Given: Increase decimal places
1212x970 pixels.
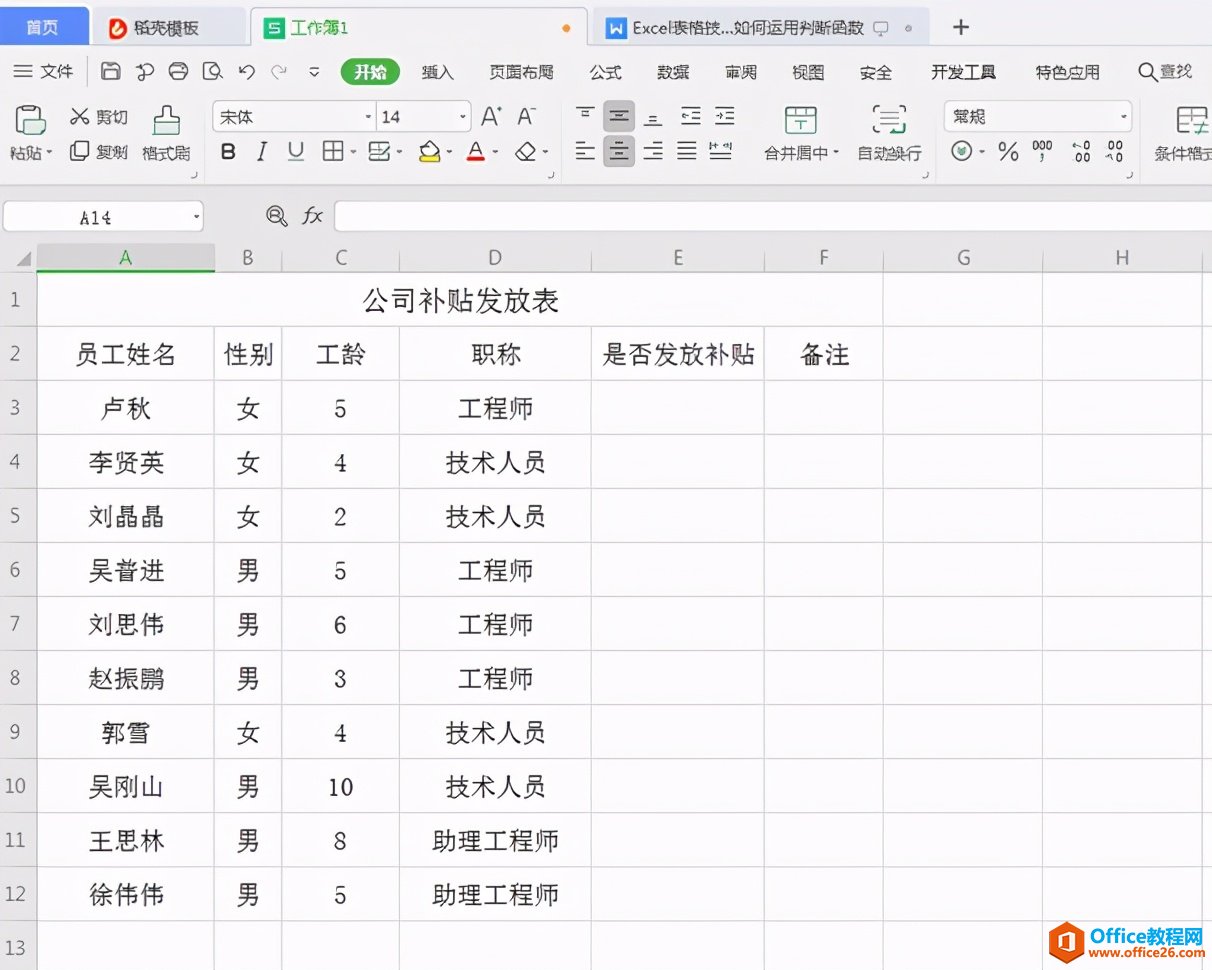Looking at the screenshot, I should tap(1081, 152).
